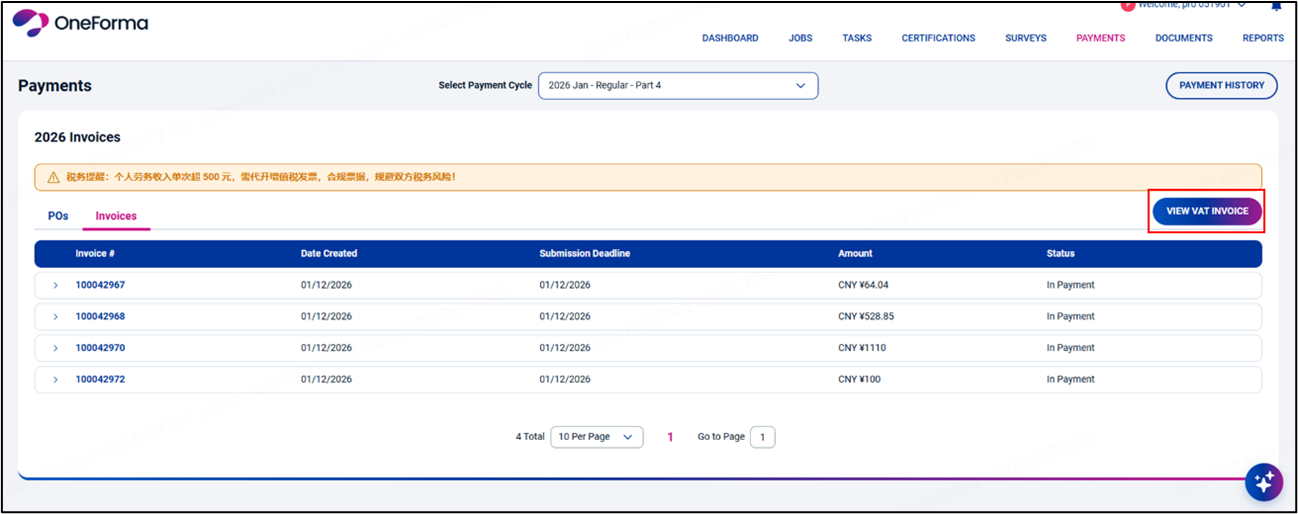Open the Certifications menu item
This screenshot has height=514, width=1298.
point(938,38)
